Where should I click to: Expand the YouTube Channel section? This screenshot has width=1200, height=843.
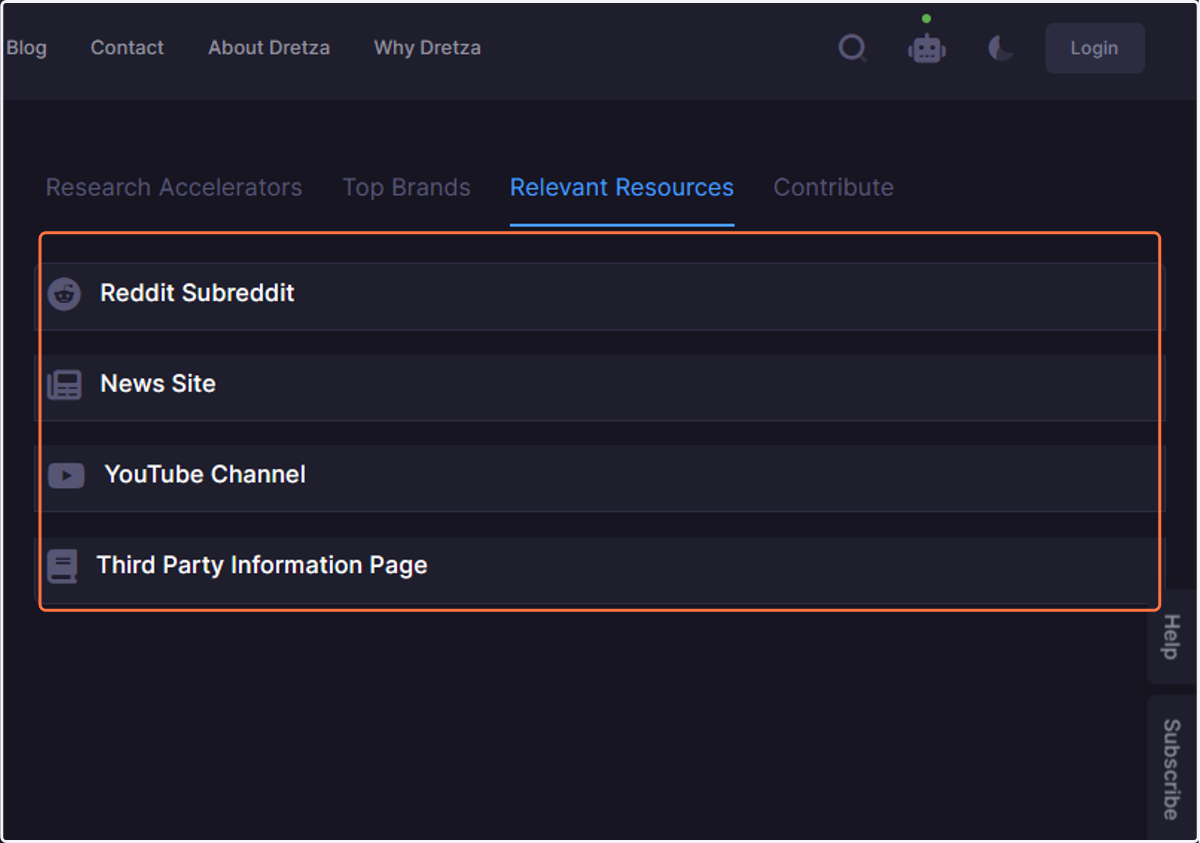(599, 478)
